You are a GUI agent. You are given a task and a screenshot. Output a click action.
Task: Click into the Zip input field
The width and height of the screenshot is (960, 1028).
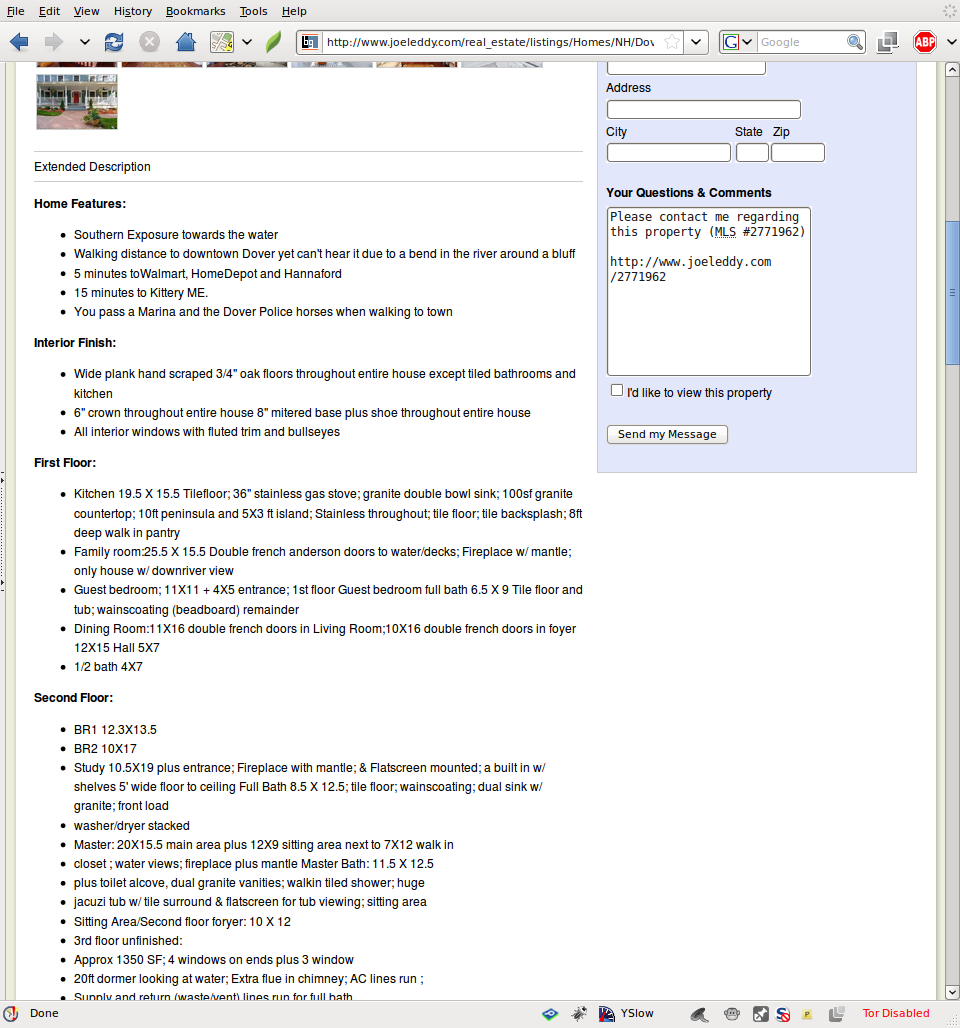click(797, 153)
